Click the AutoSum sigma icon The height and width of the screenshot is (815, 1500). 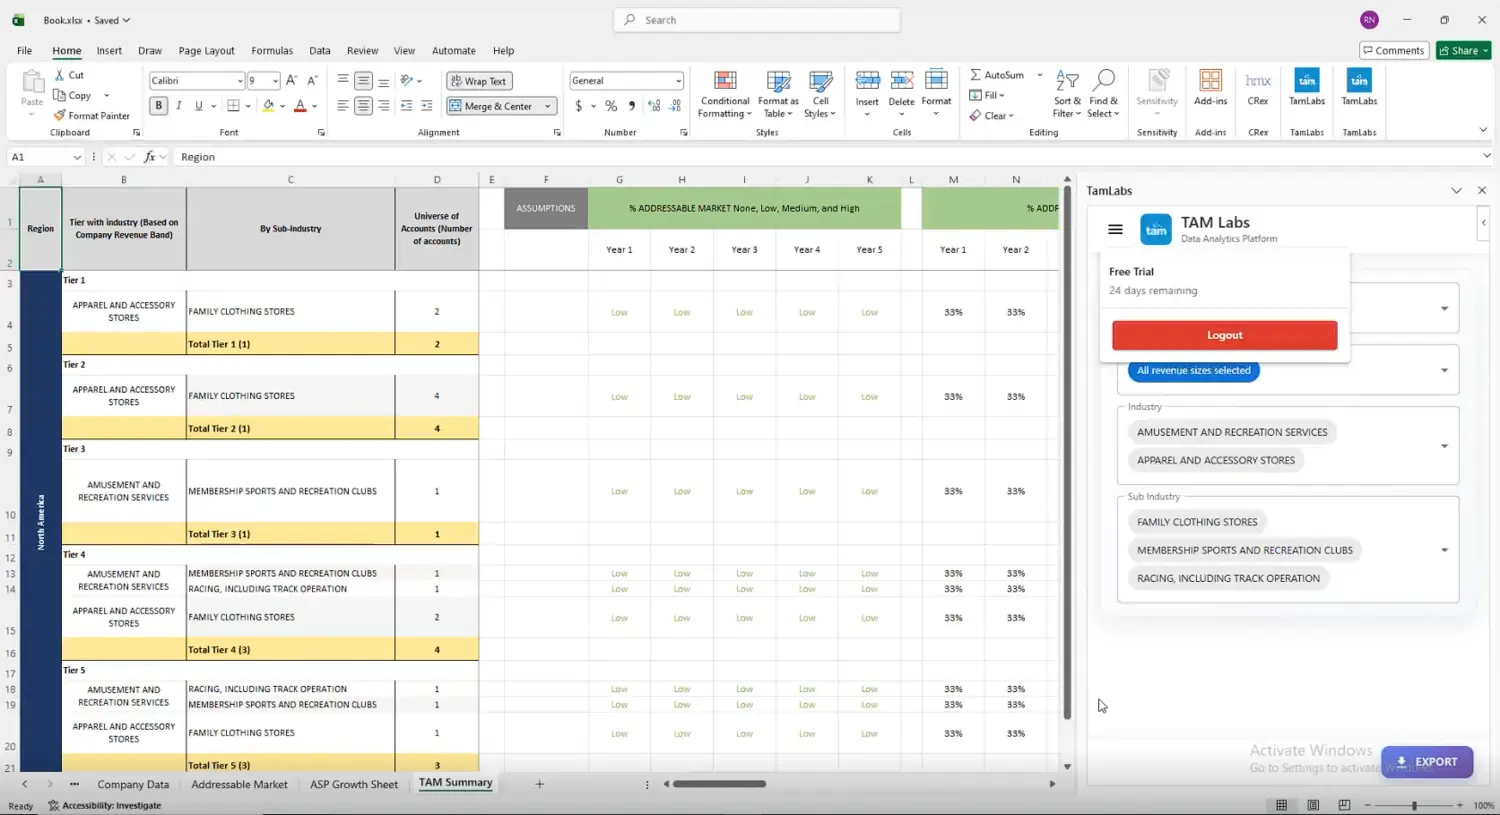coord(975,75)
